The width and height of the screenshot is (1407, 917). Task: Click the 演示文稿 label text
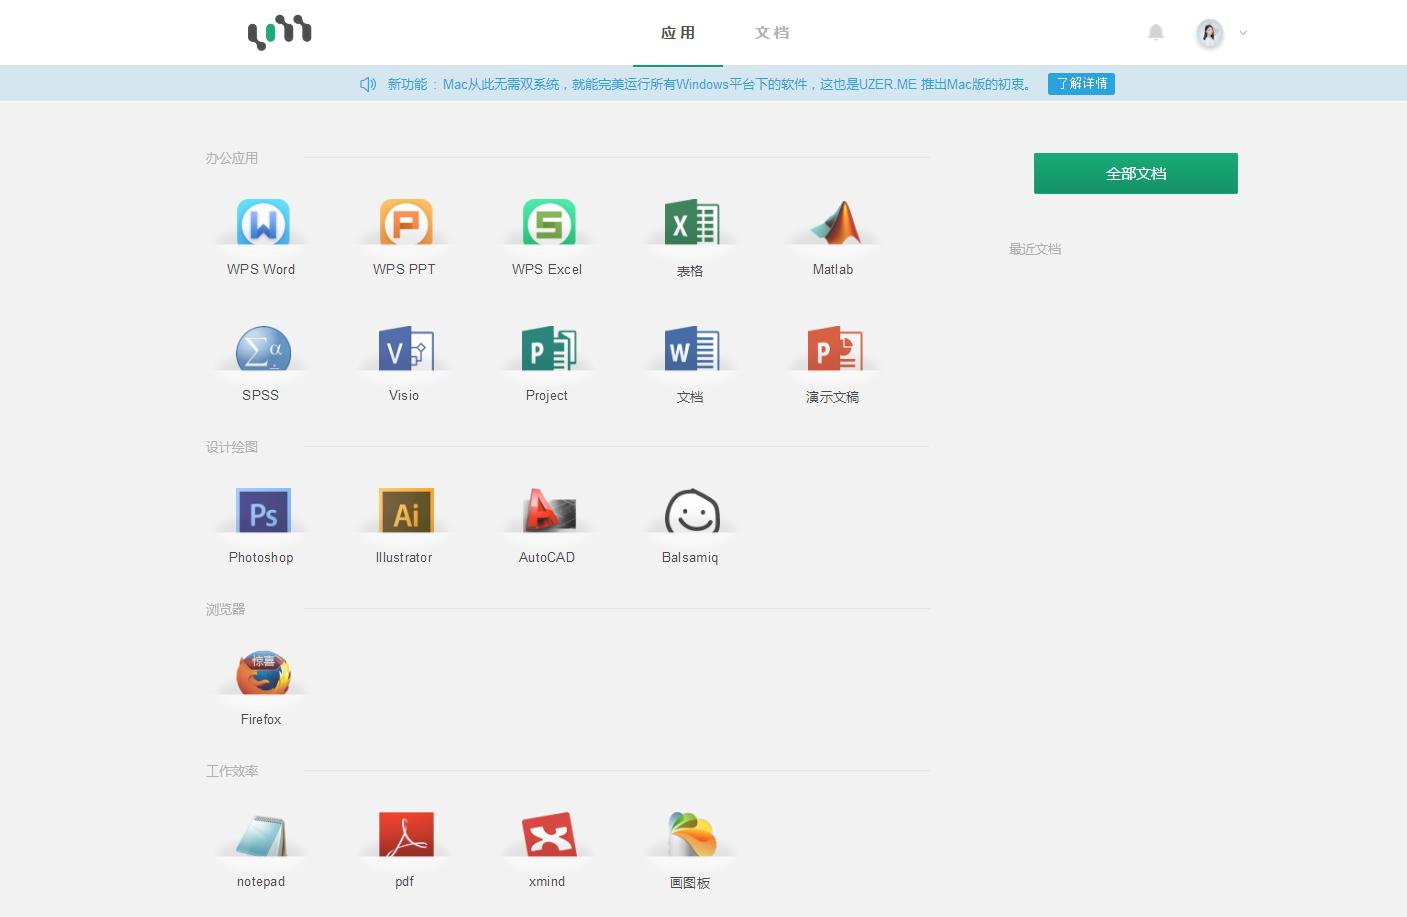click(833, 397)
